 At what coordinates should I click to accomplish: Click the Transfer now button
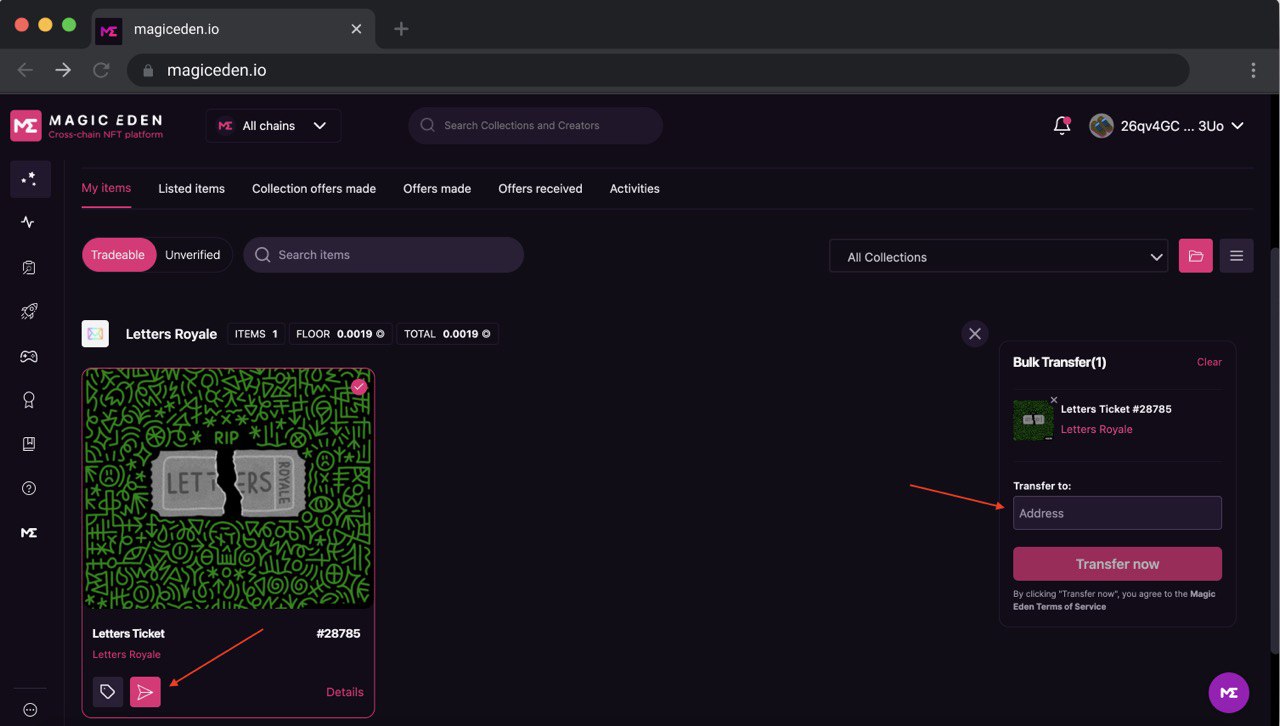click(1117, 564)
